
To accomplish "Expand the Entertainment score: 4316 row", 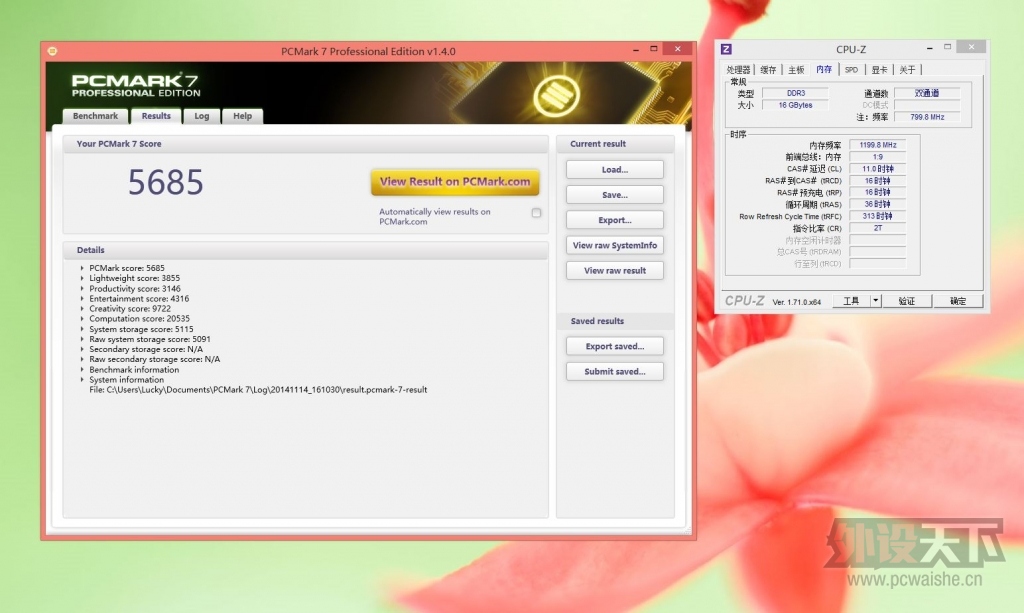I will [x=82, y=298].
